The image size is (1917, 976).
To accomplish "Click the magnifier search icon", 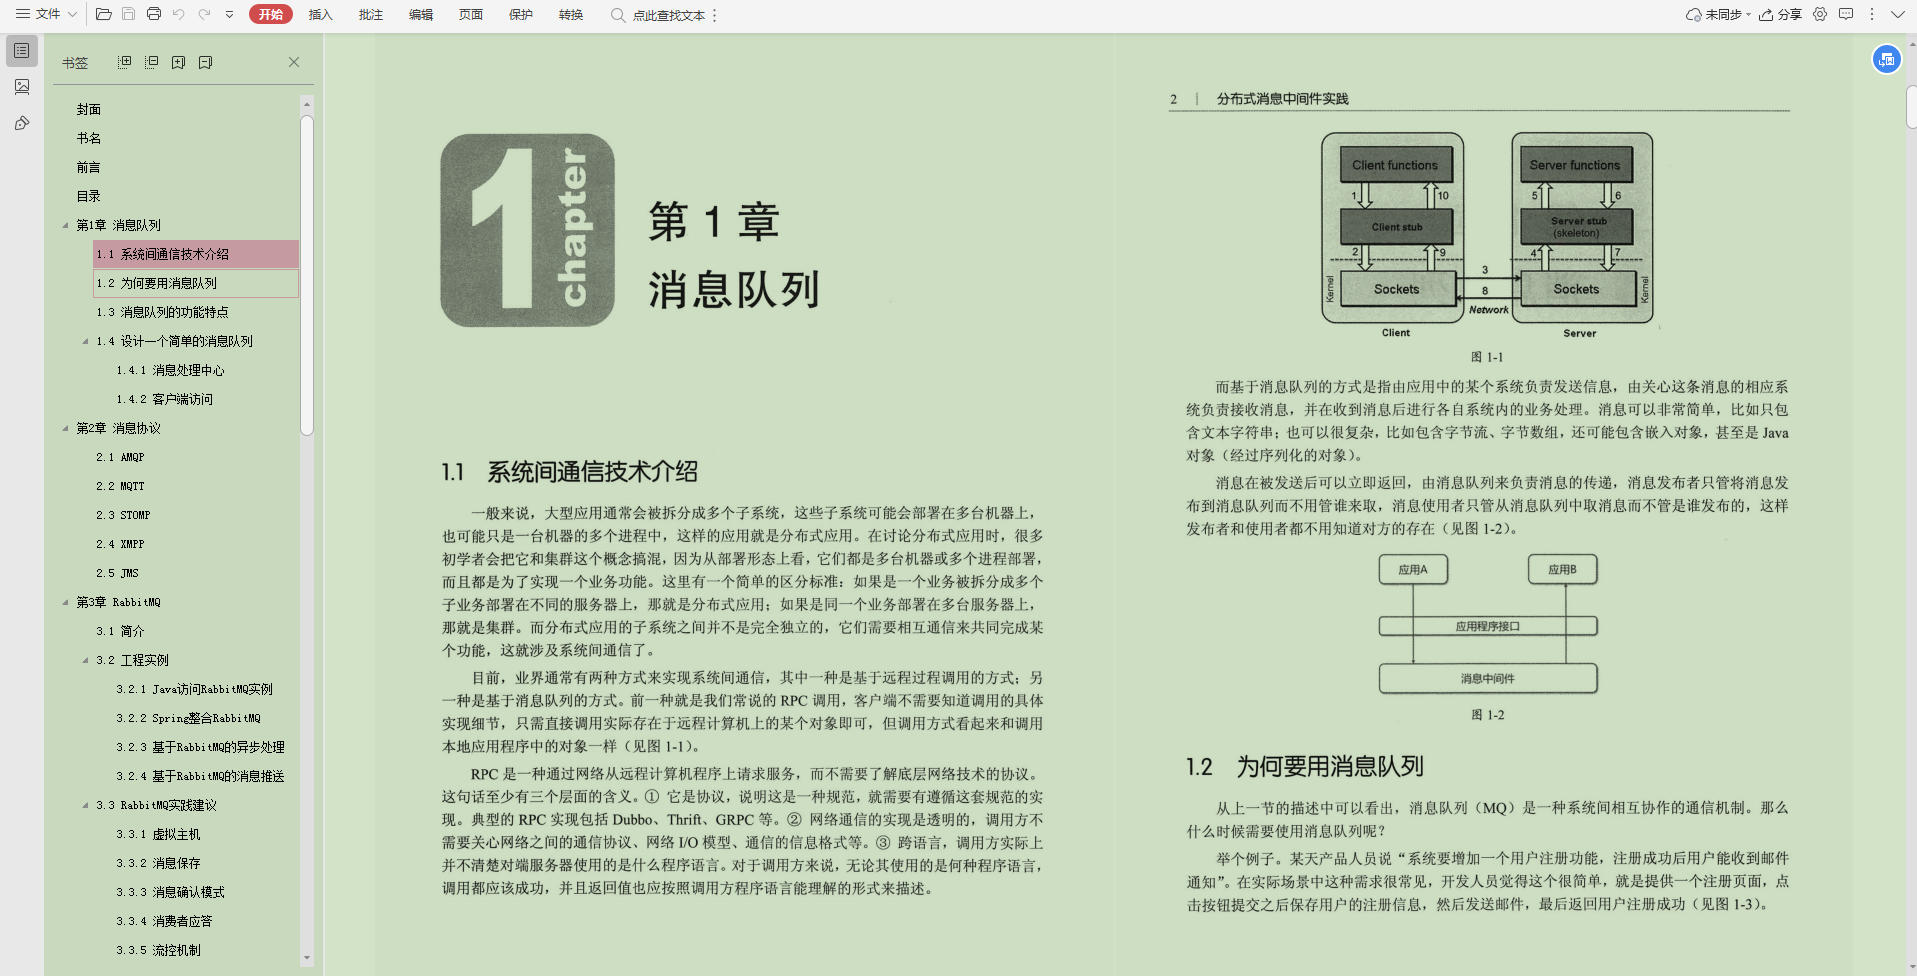I will click(618, 15).
